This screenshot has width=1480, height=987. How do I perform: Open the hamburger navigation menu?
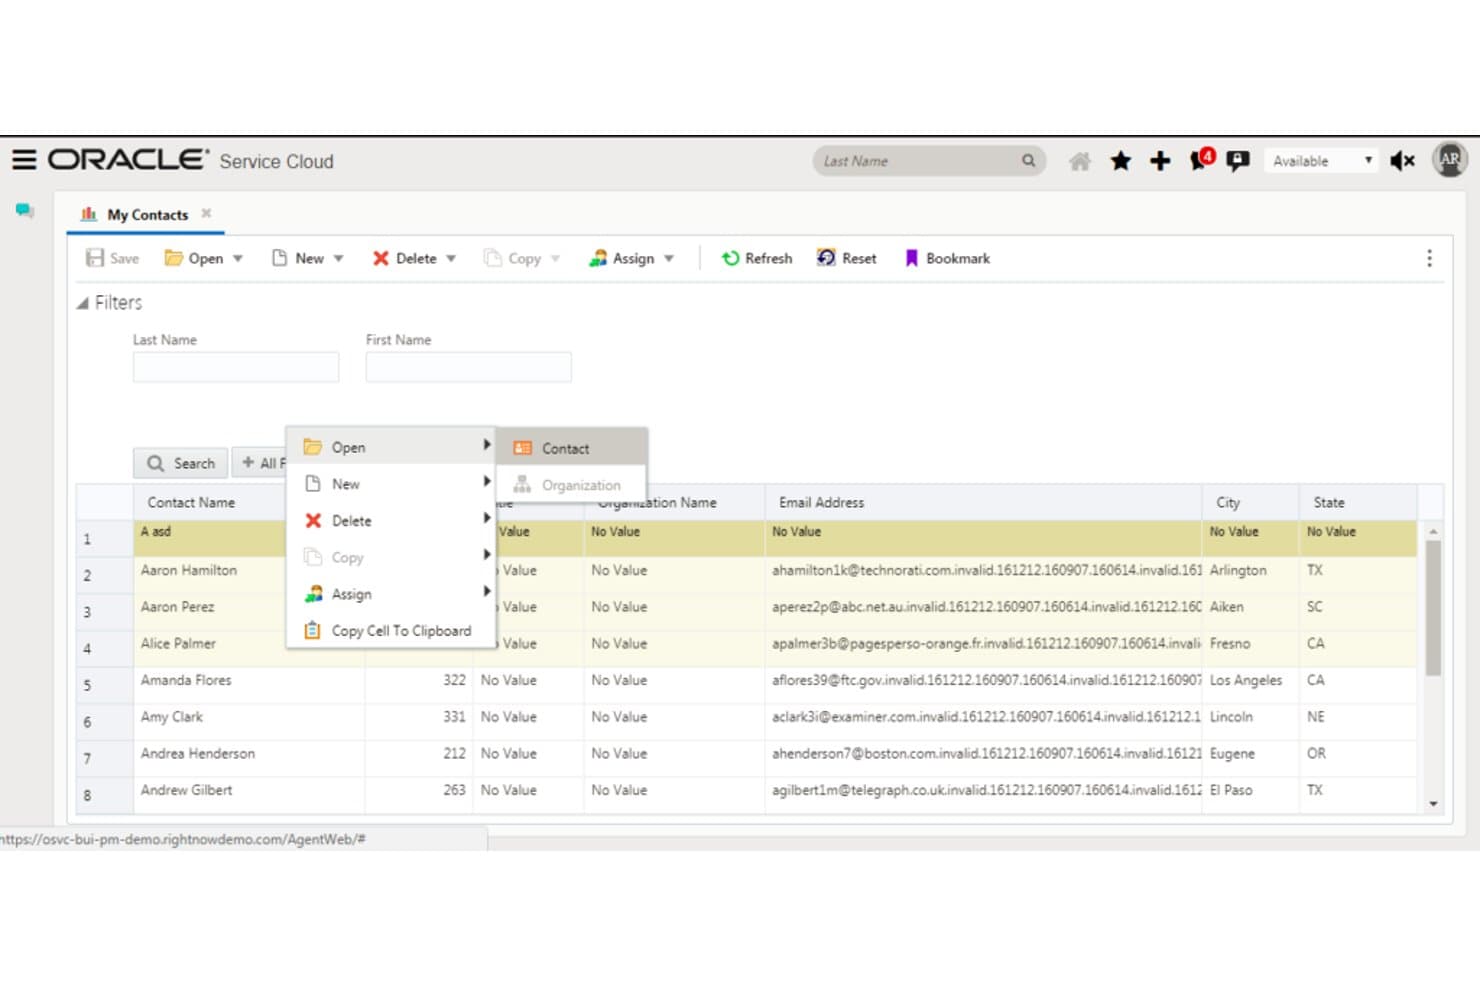click(x=24, y=160)
